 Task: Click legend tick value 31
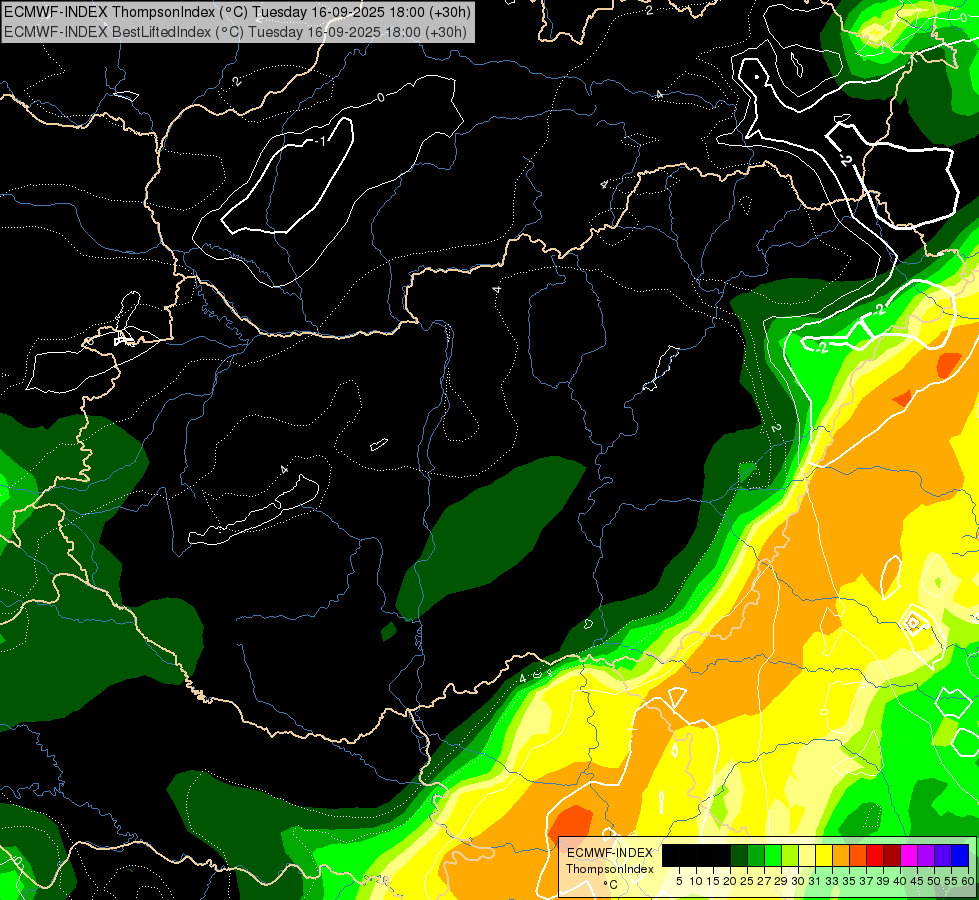815,881
